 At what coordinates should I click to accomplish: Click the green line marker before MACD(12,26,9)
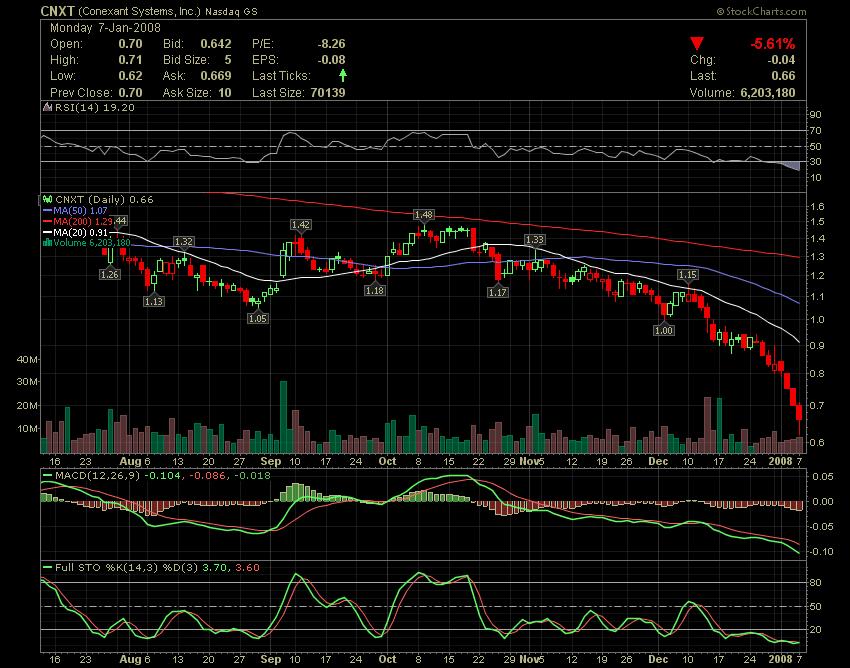48,476
